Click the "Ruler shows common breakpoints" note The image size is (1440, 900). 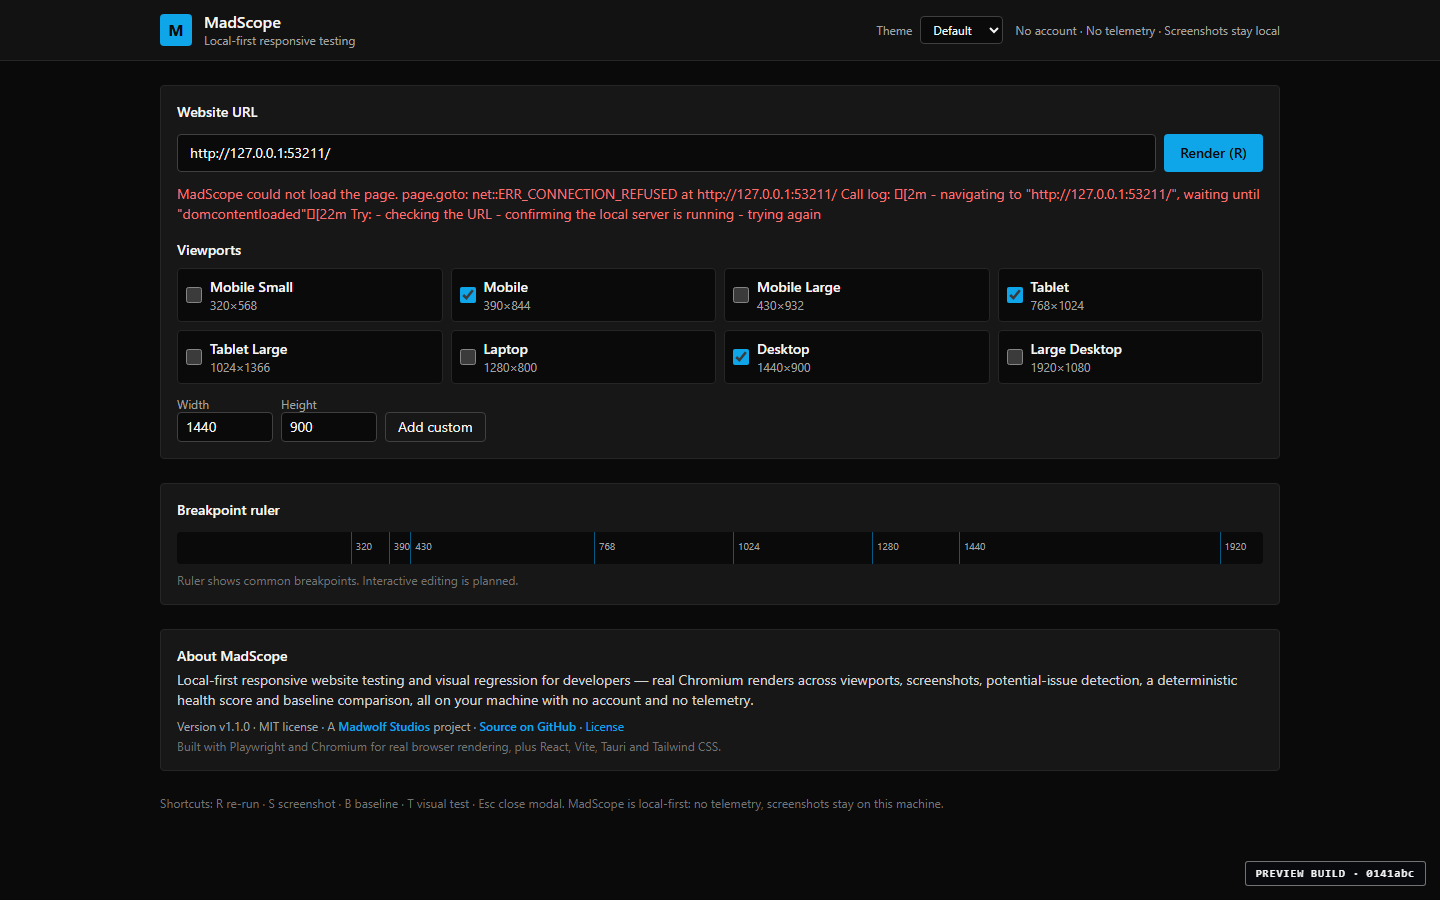[347, 581]
